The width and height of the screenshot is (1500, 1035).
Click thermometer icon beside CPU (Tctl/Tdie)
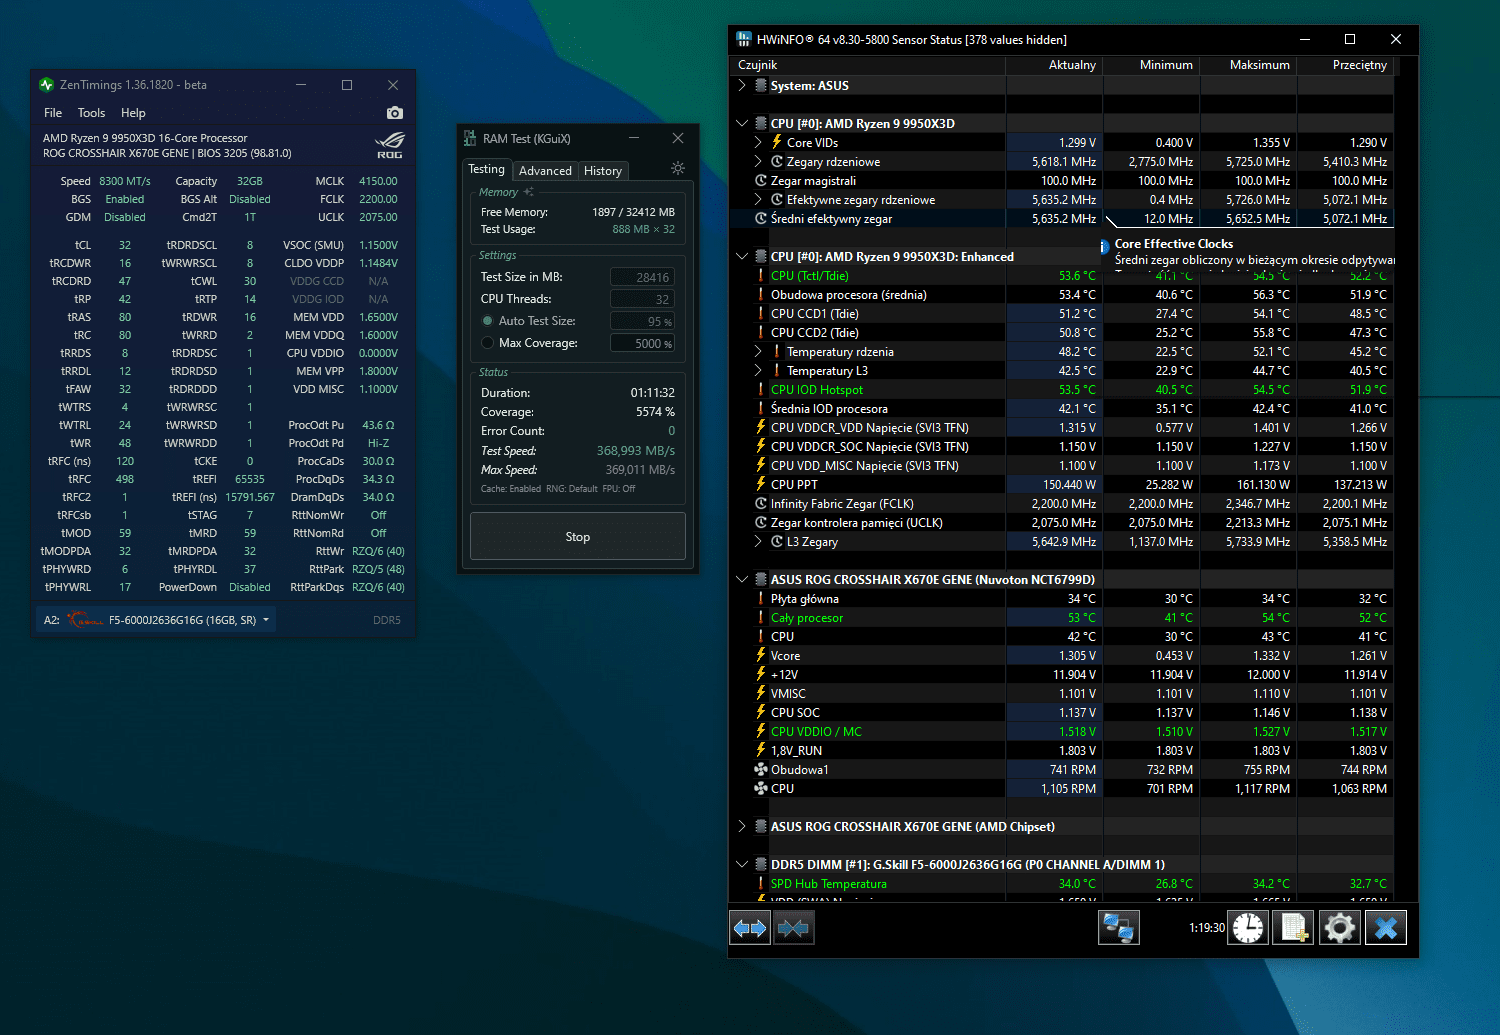pos(761,276)
